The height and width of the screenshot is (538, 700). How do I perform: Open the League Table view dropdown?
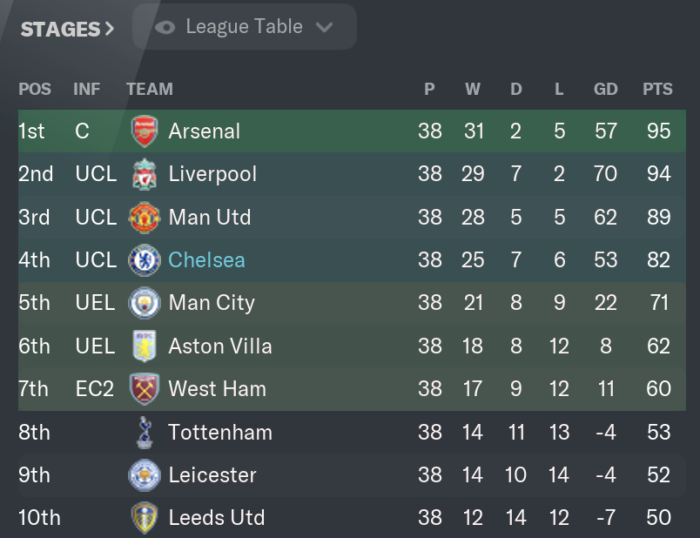click(244, 27)
